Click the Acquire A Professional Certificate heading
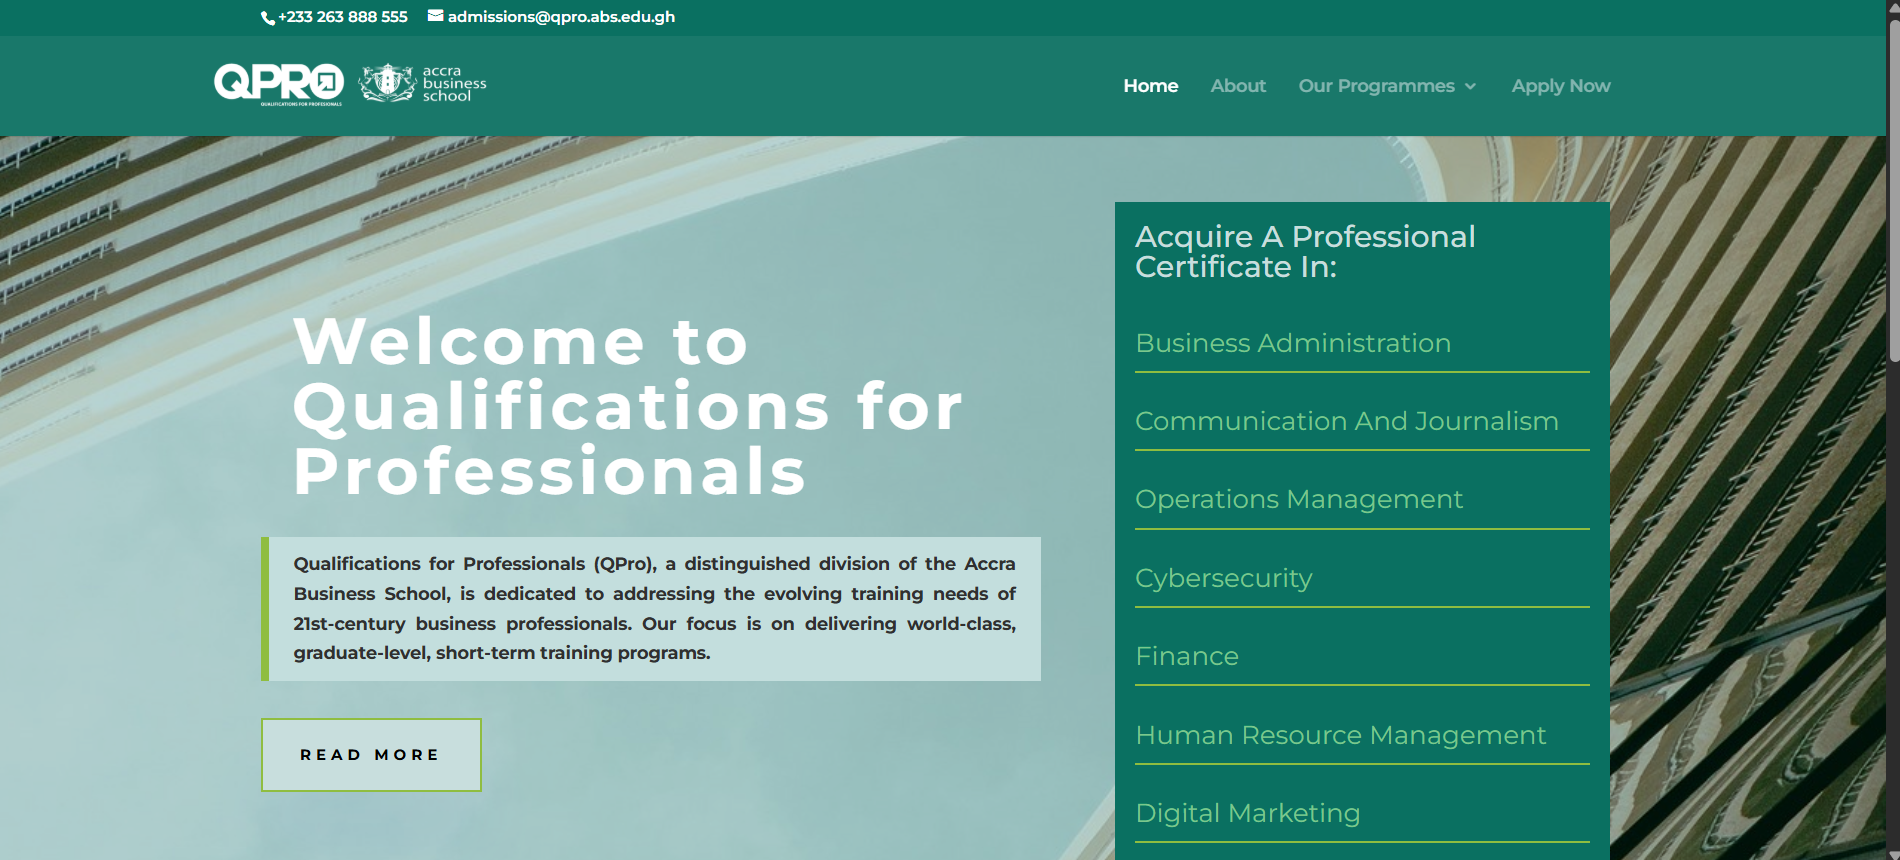Screen dimensions: 1900x860 tap(1305, 251)
